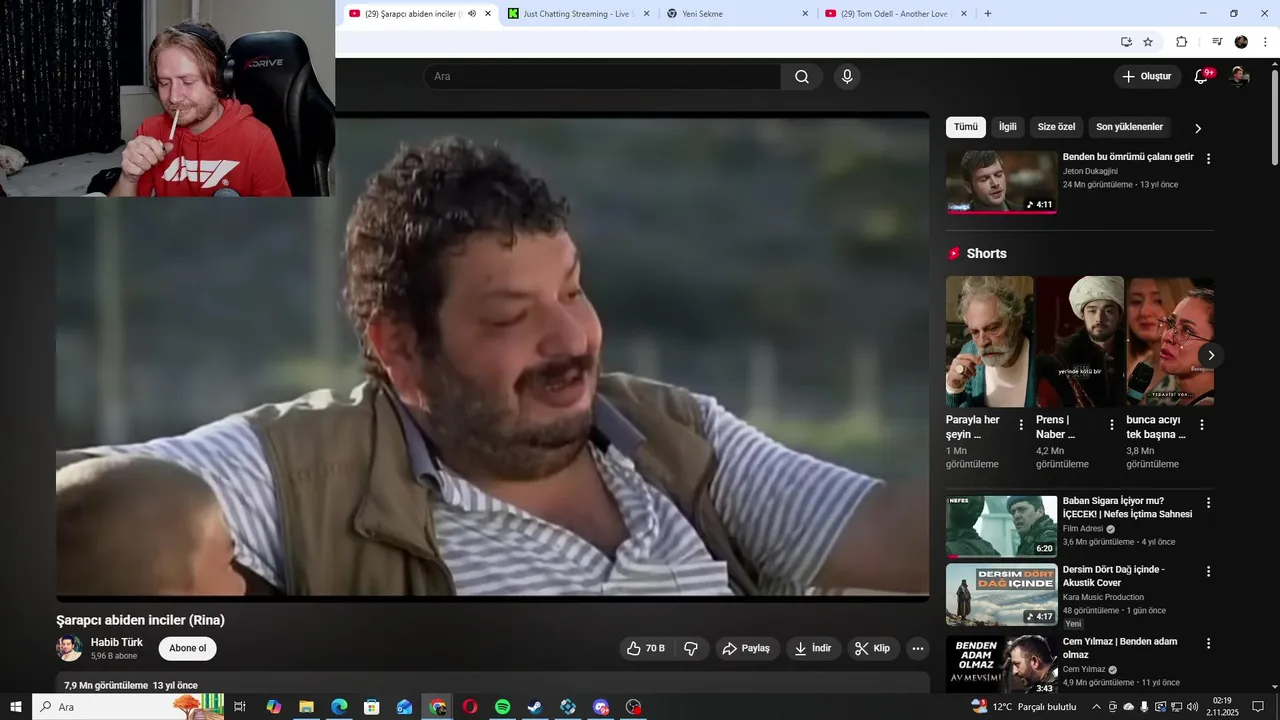Bookmark this page with the star icon

[x=1148, y=42]
